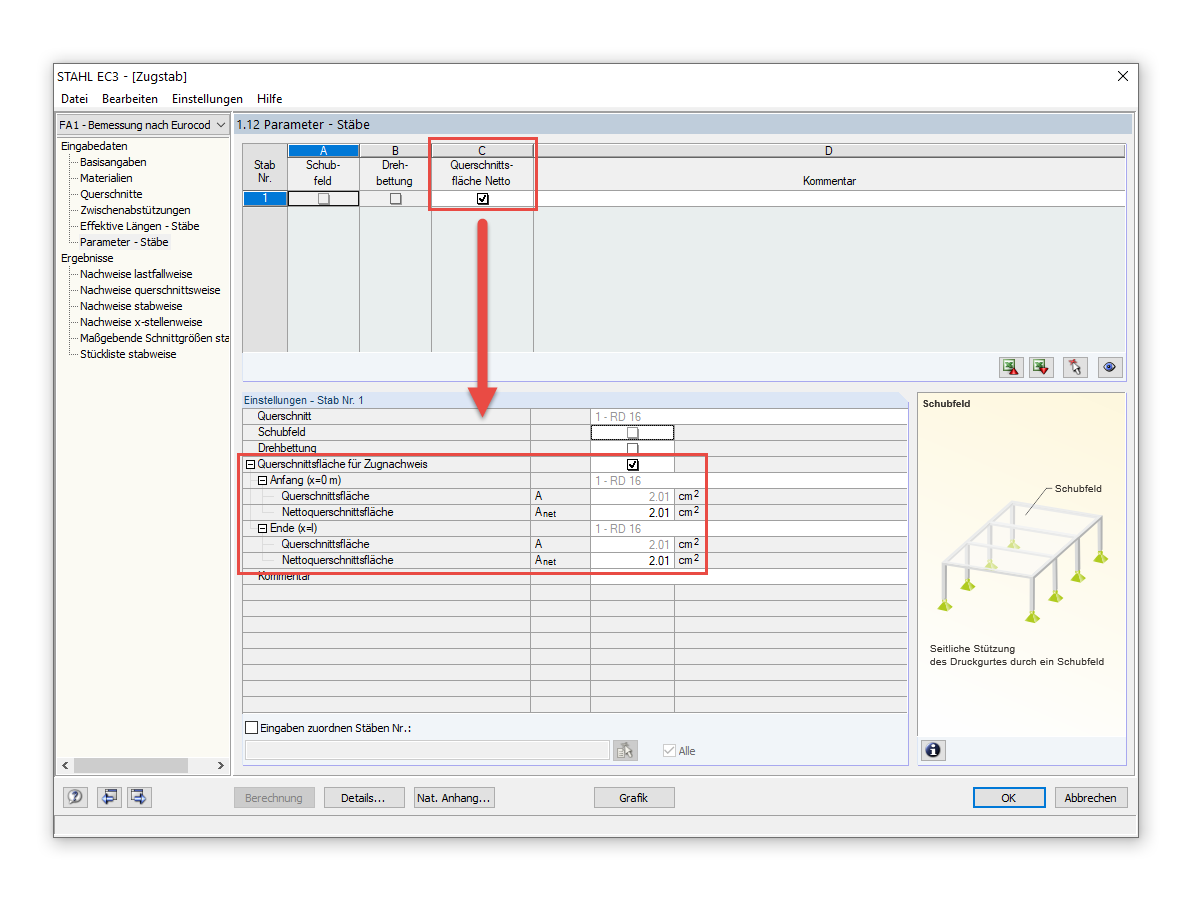This screenshot has width=1200, height=900.
Task: Toggle the eye view mode icon
Action: click(1109, 367)
